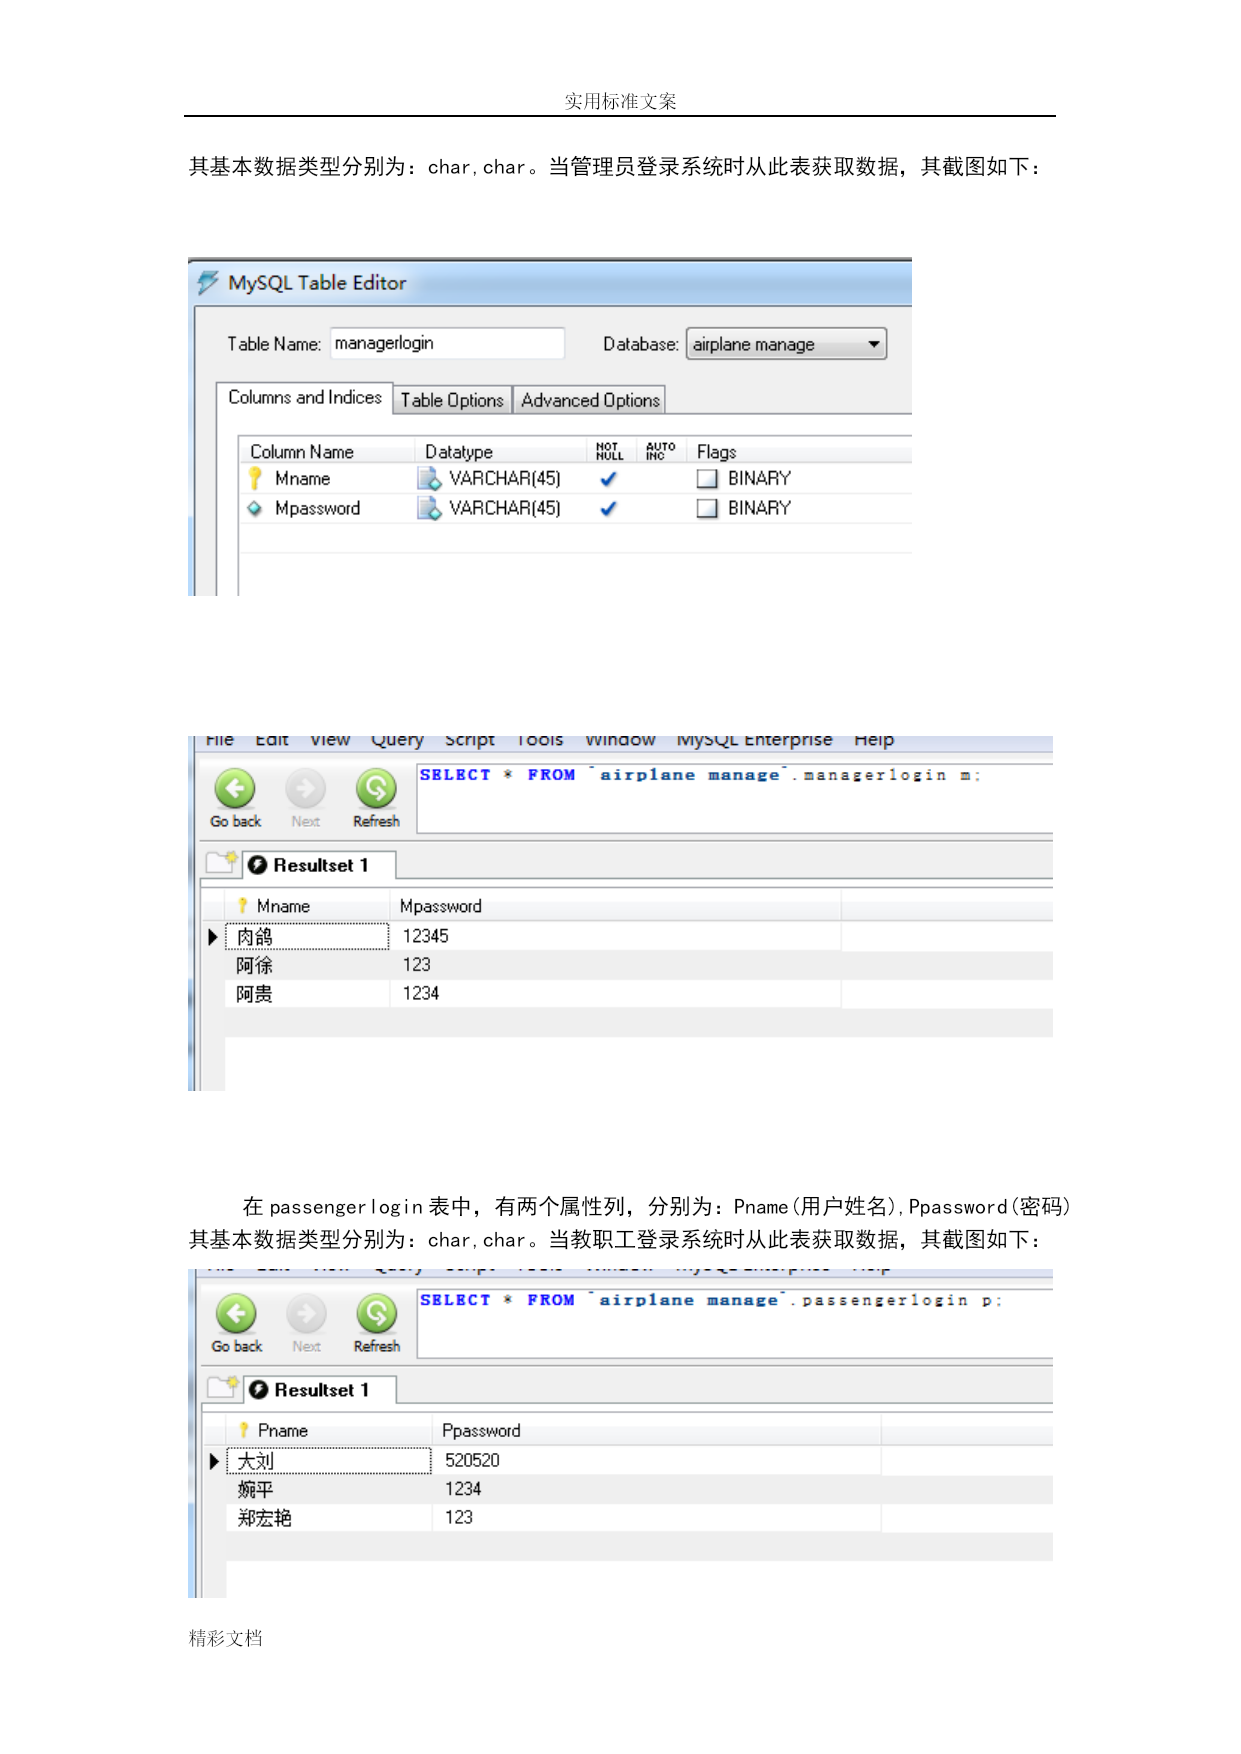The height and width of the screenshot is (1754, 1241).
Task: Click Refresh in managerlogin query window
Action: tap(376, 799)
